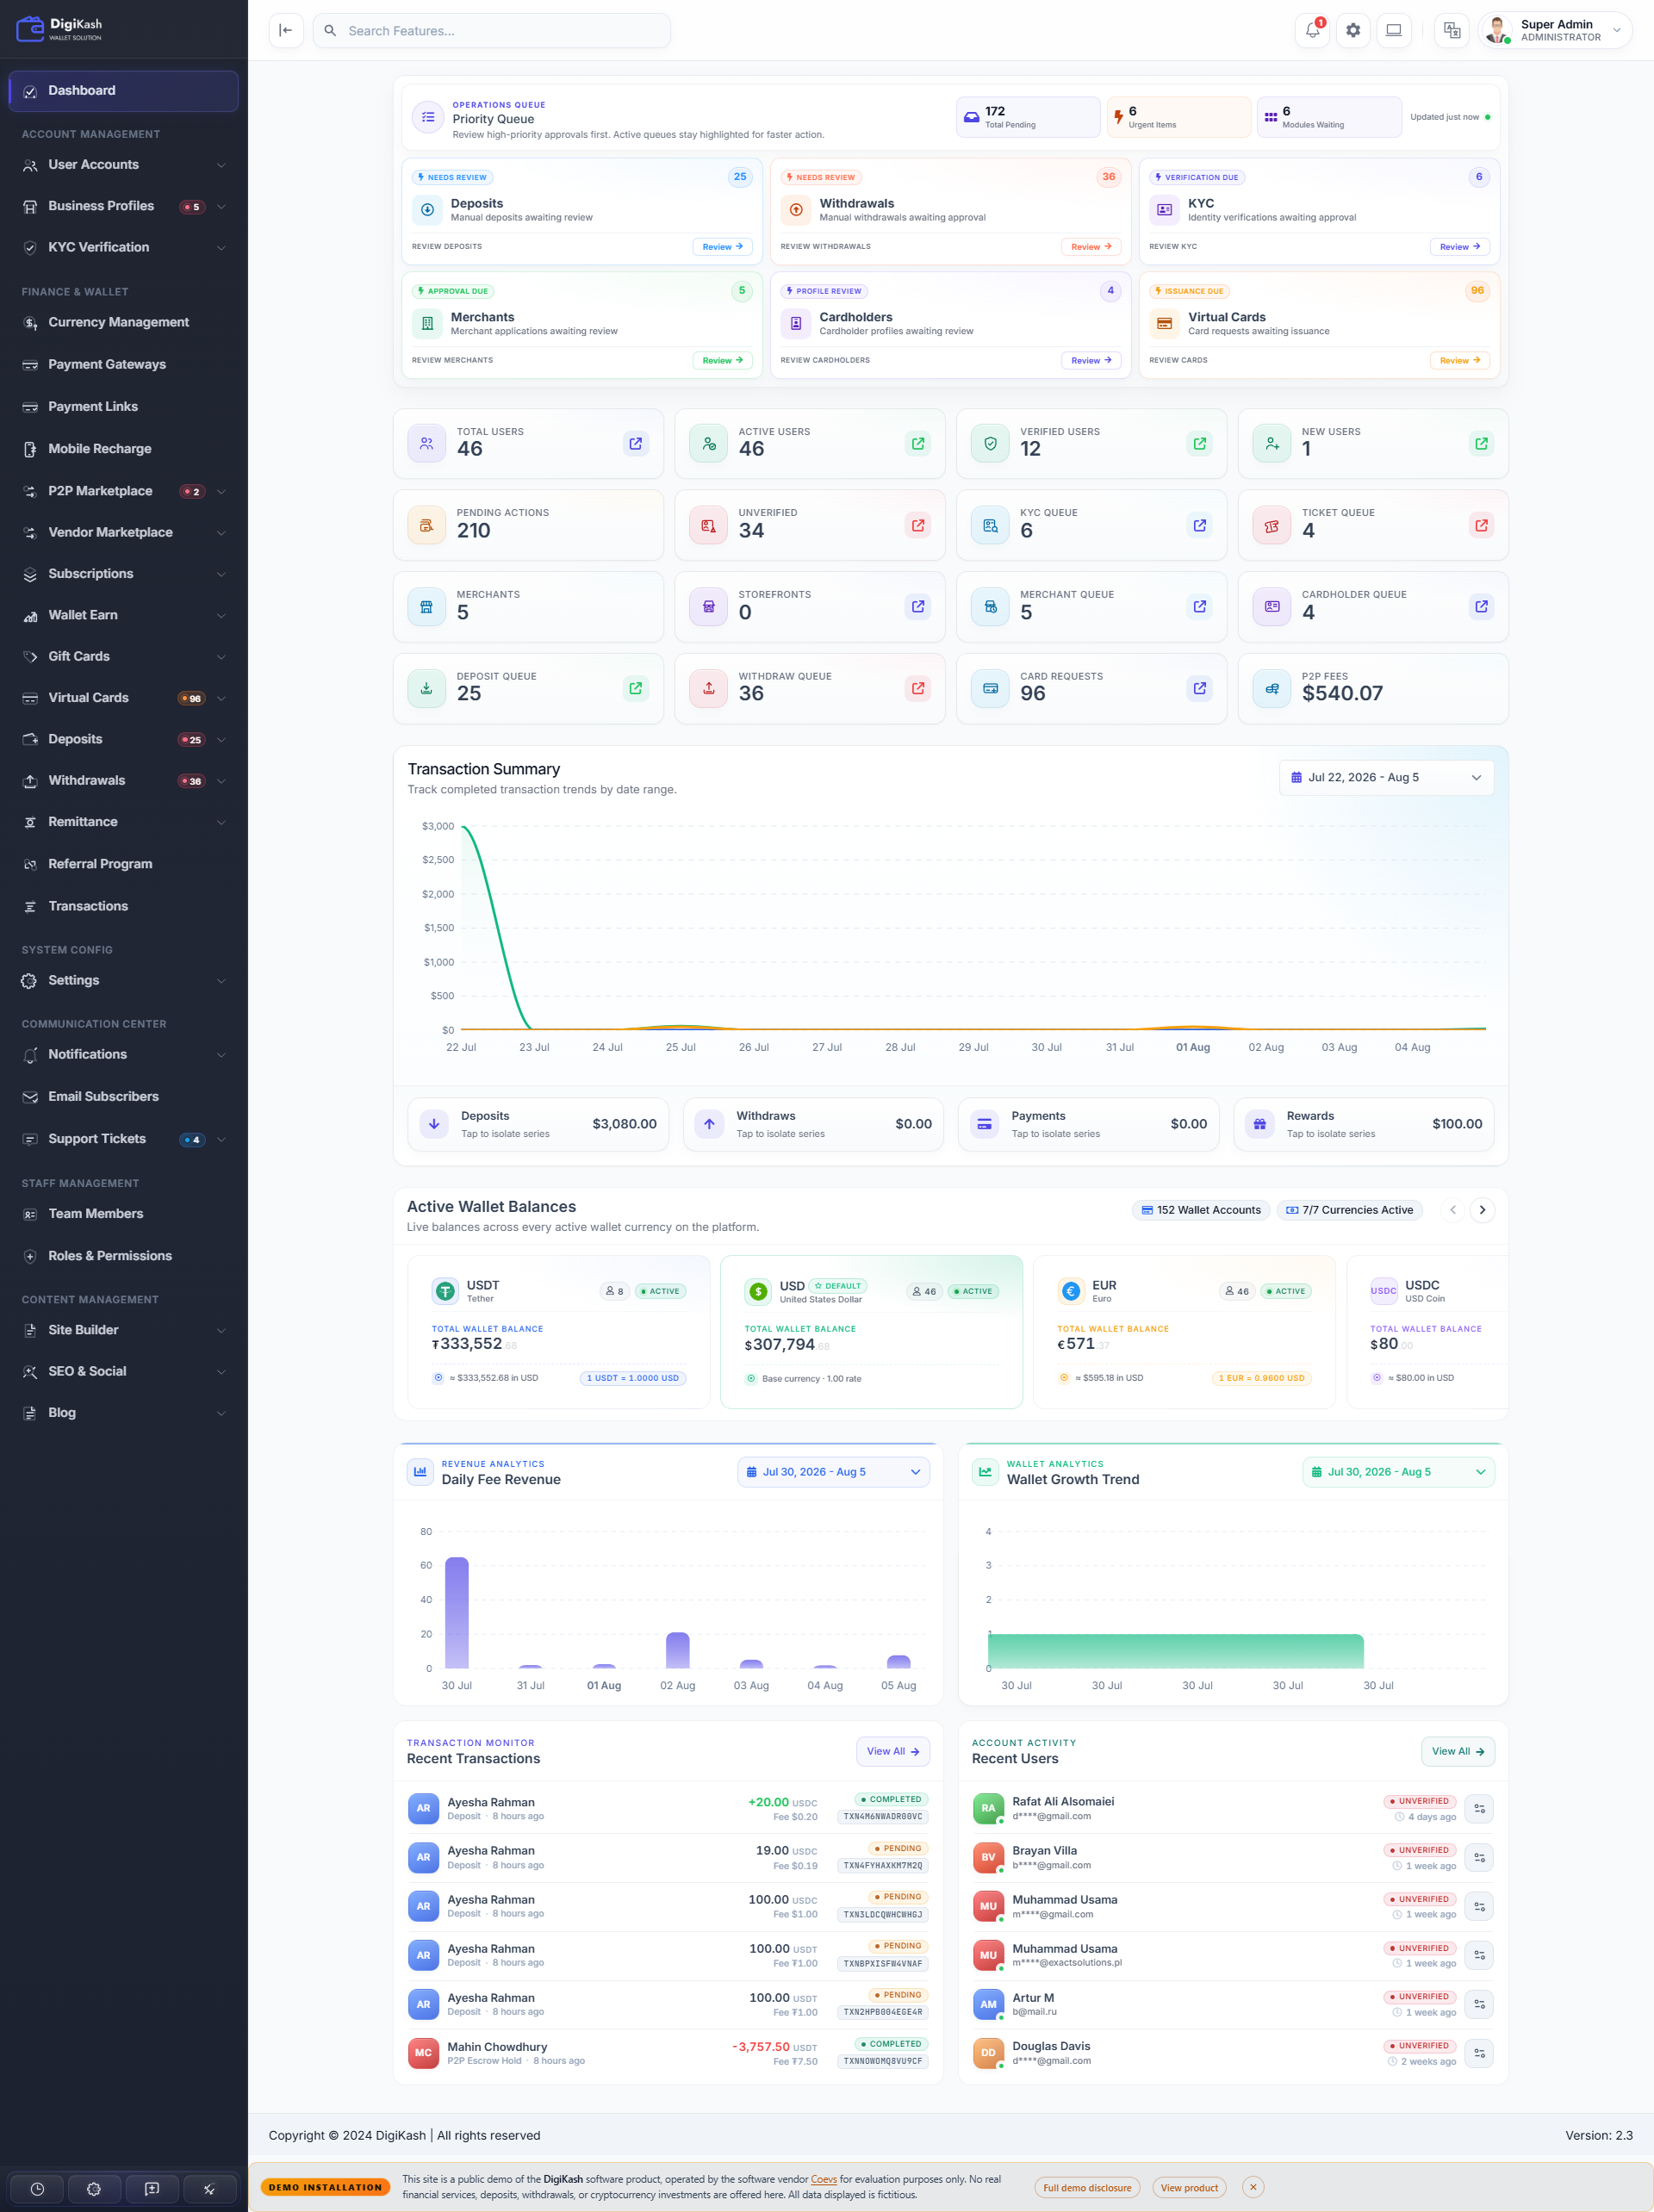Open Transaction Summary date range dropdown

tap(1386, 778)
